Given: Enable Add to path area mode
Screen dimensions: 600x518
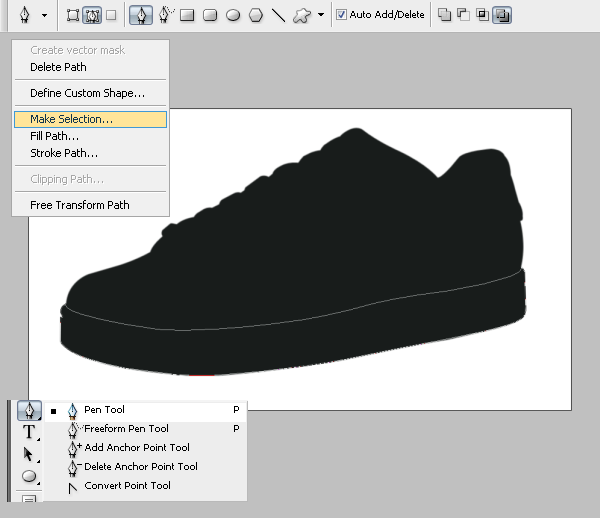Looking at the screenshot, I should pos(444,15).
